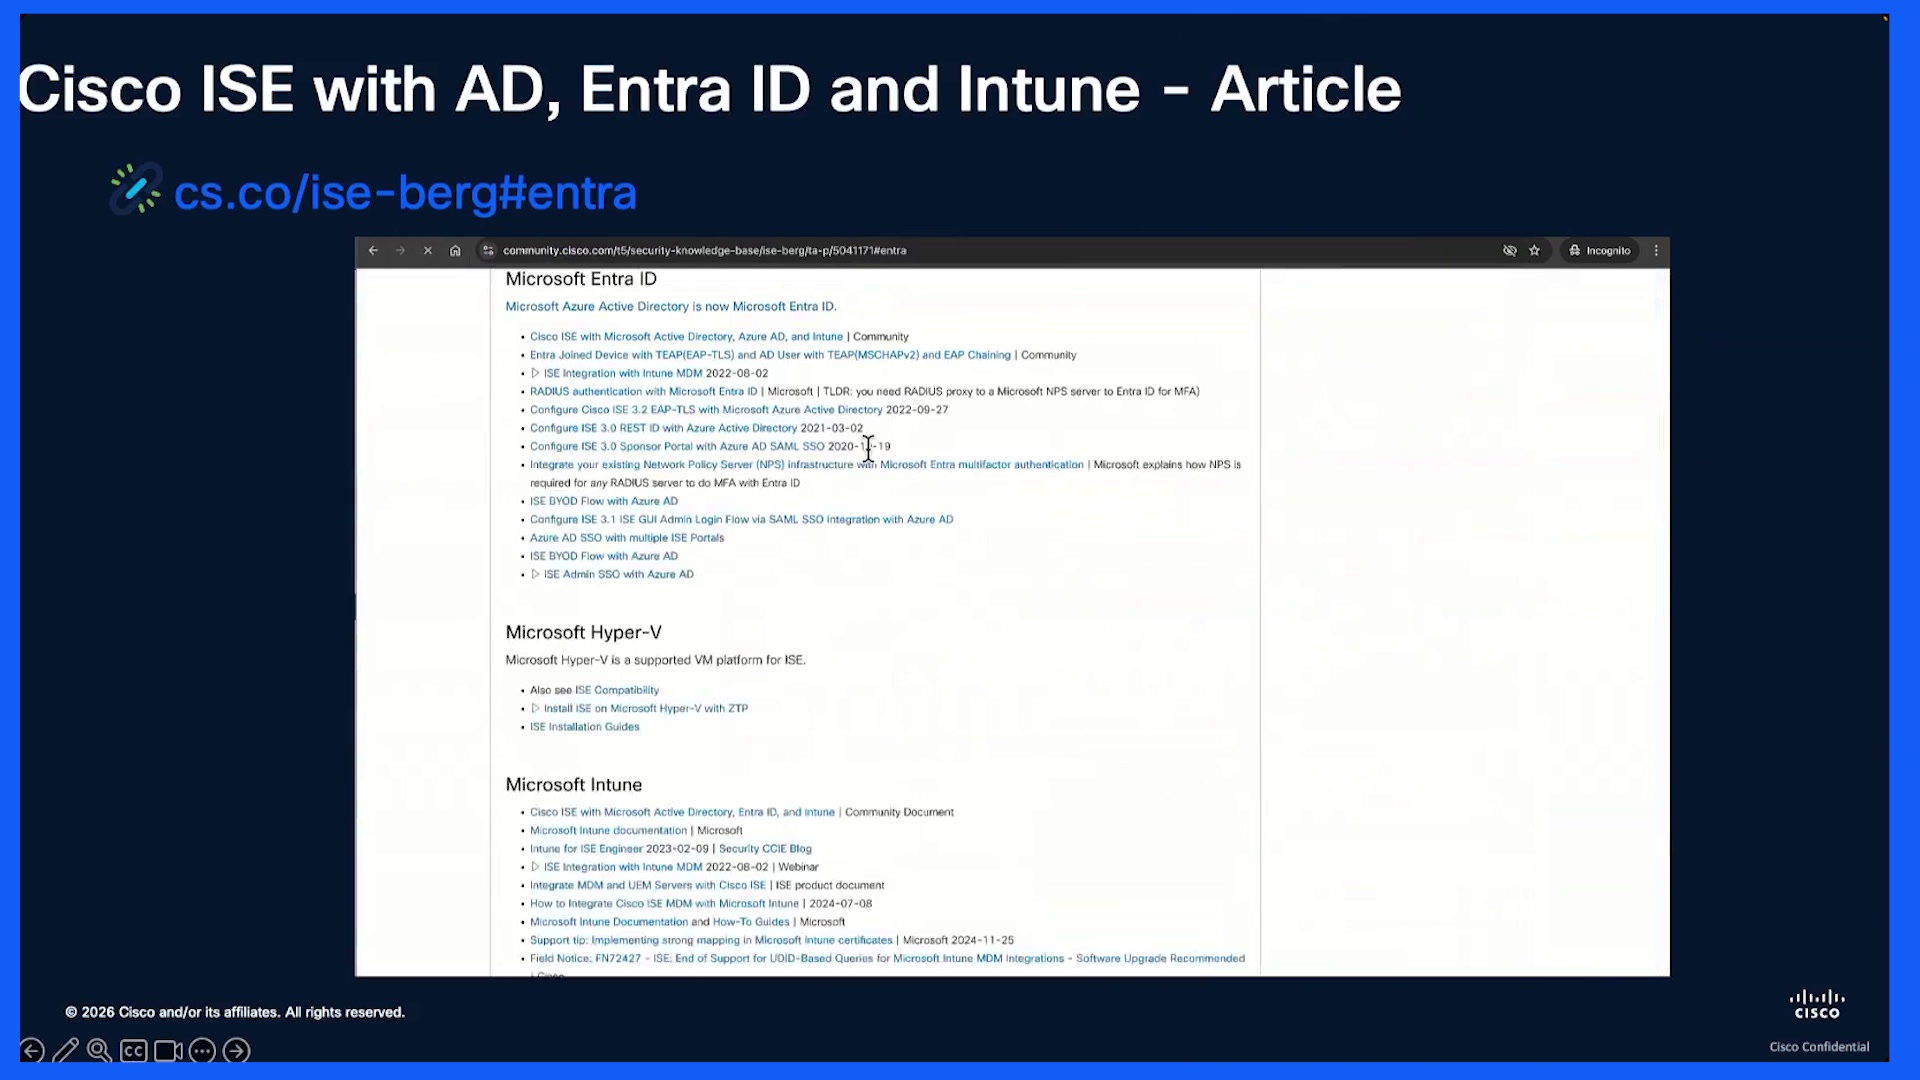Open the magnifier zoom tool
The image size is (1920, 1080).
coord(99,1050)
